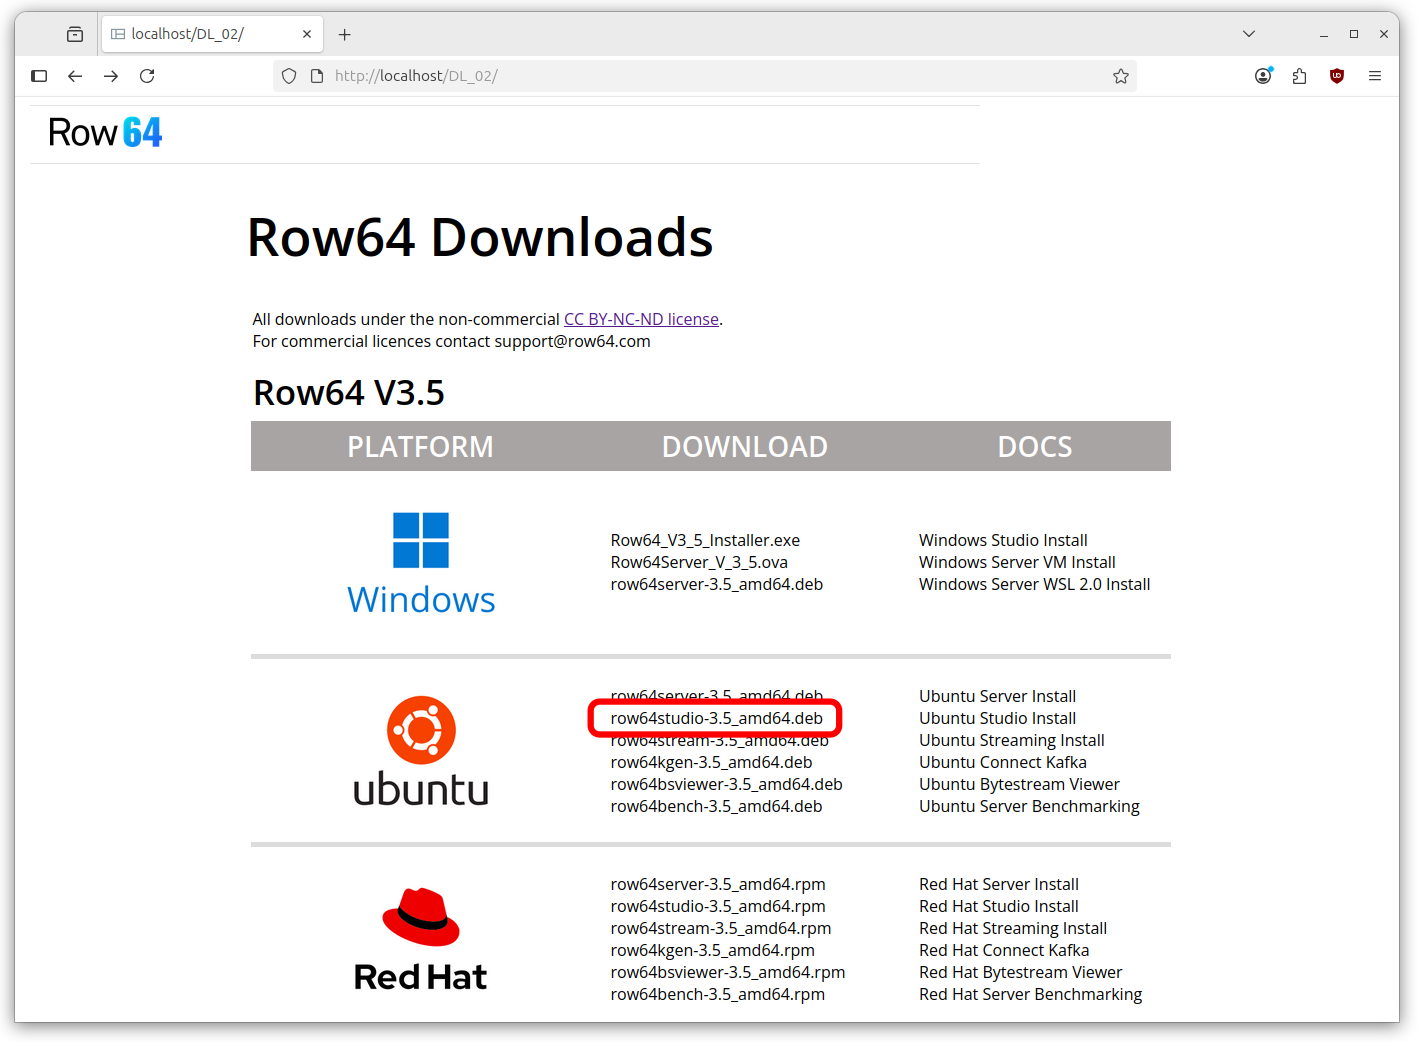Viewport: 1418px width, 1042px height.
Task: Open Red Hat Server Benchmarking docs
Action: point(1030,994)
